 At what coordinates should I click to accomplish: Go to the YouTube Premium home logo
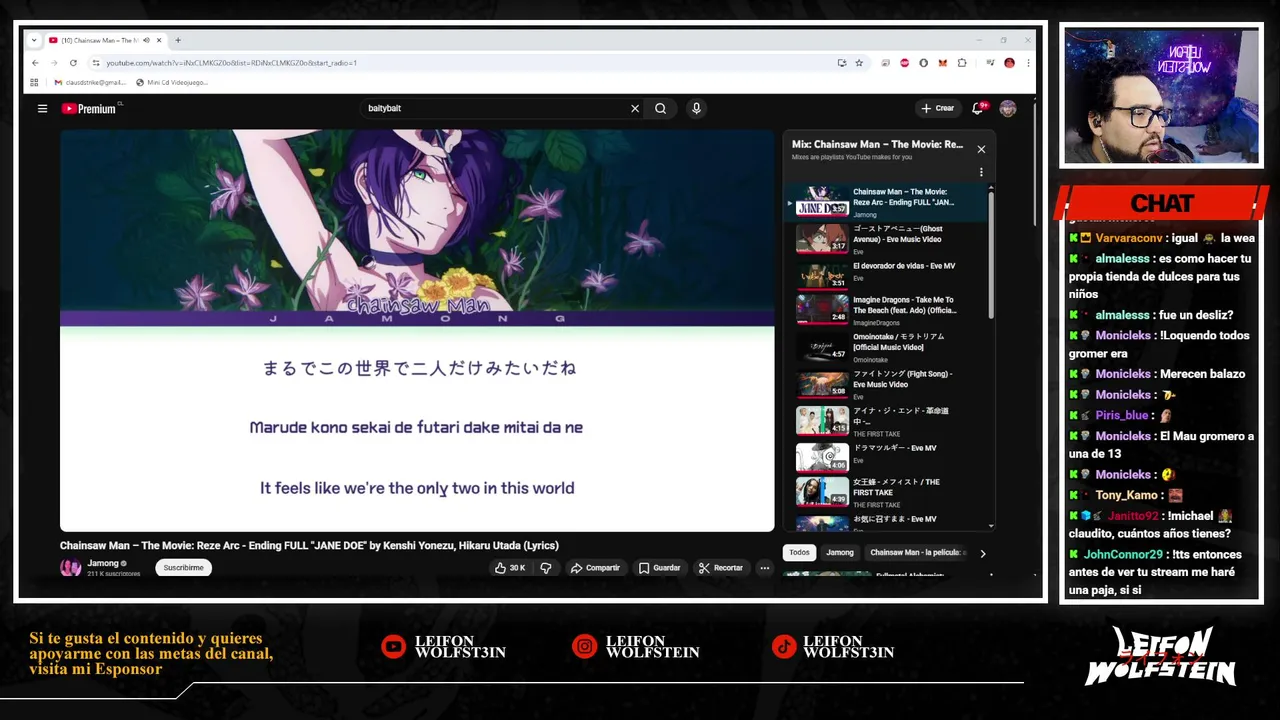[90, 108]
